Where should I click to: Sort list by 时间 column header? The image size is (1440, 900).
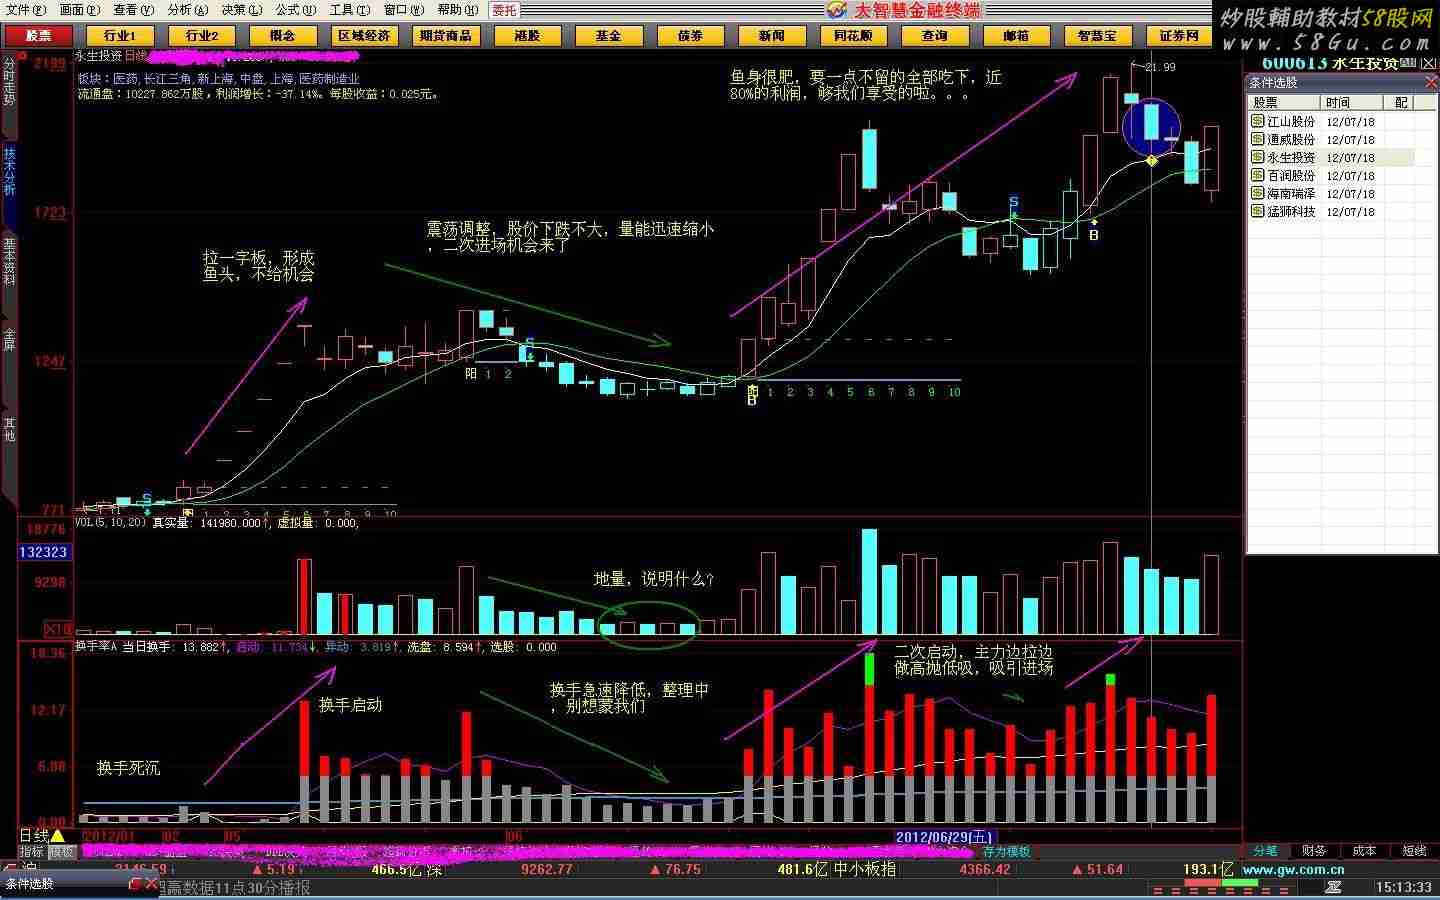coord(1353,102)
